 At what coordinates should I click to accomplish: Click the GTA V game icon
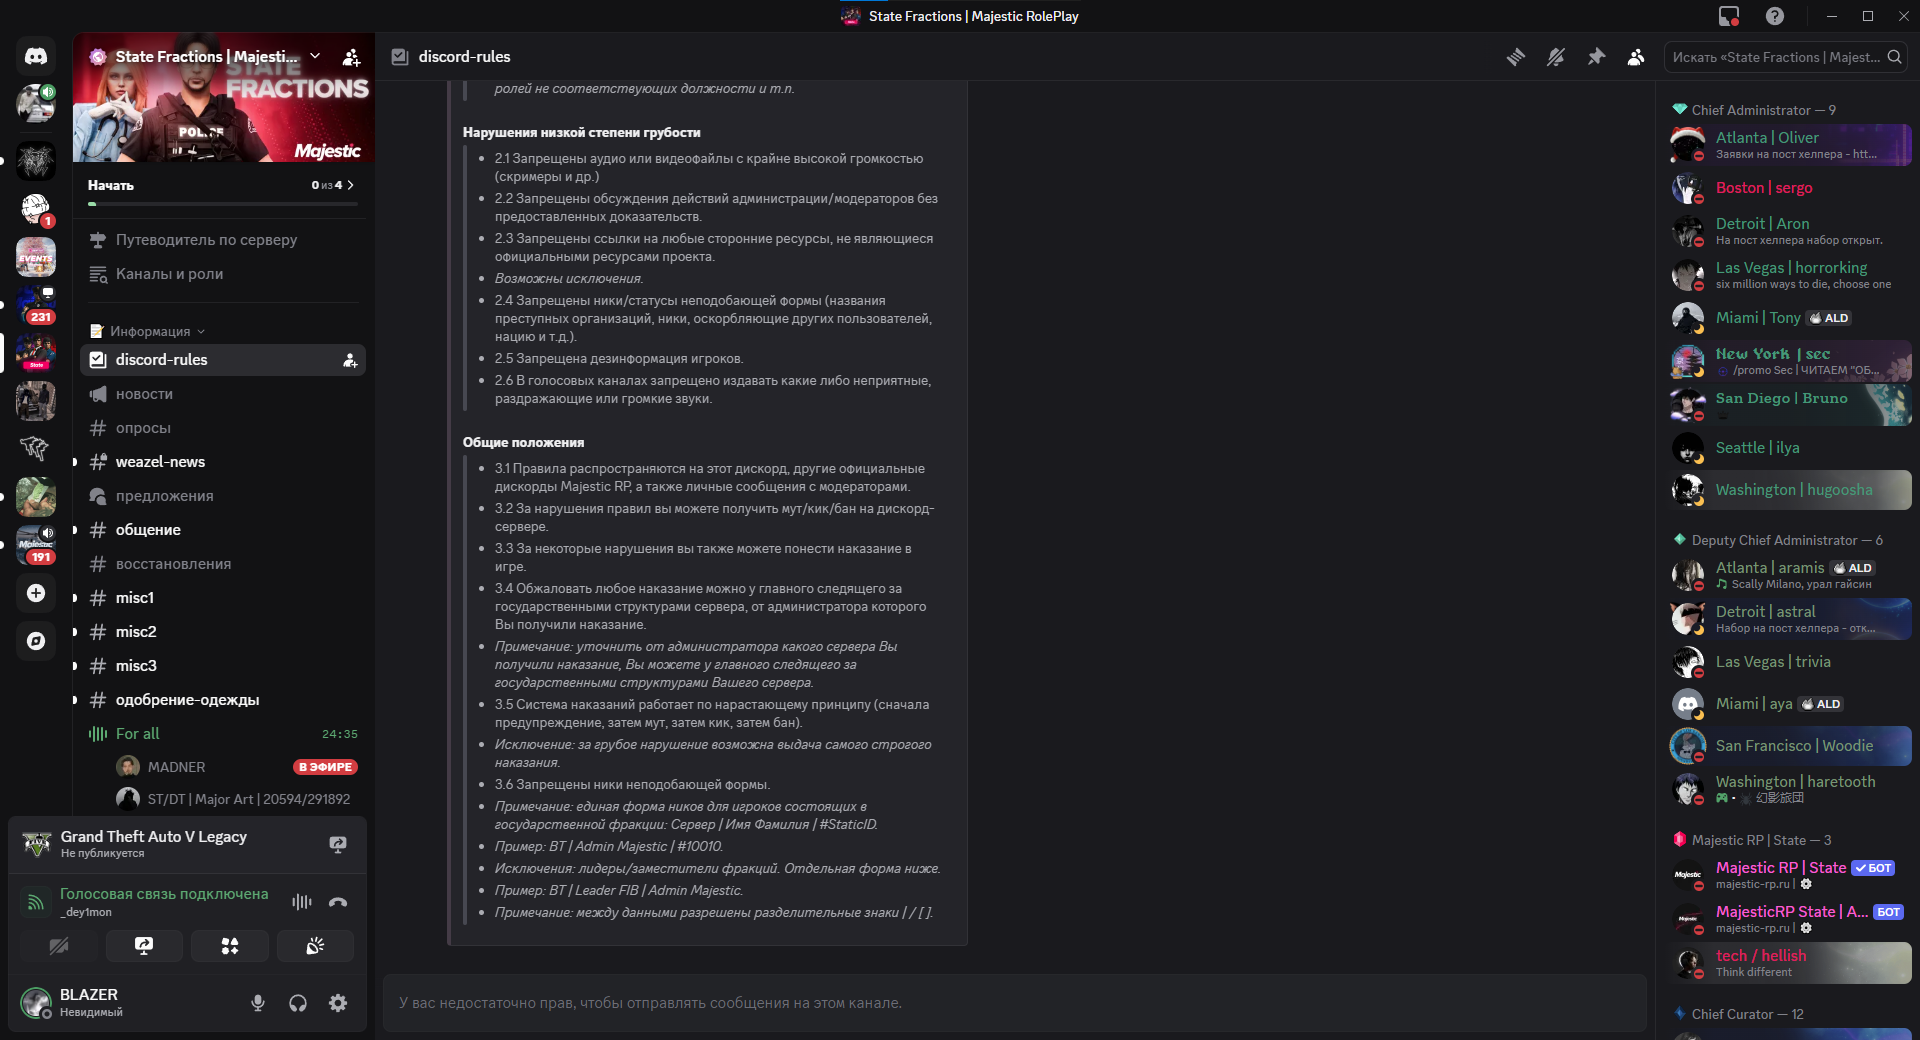37,845
